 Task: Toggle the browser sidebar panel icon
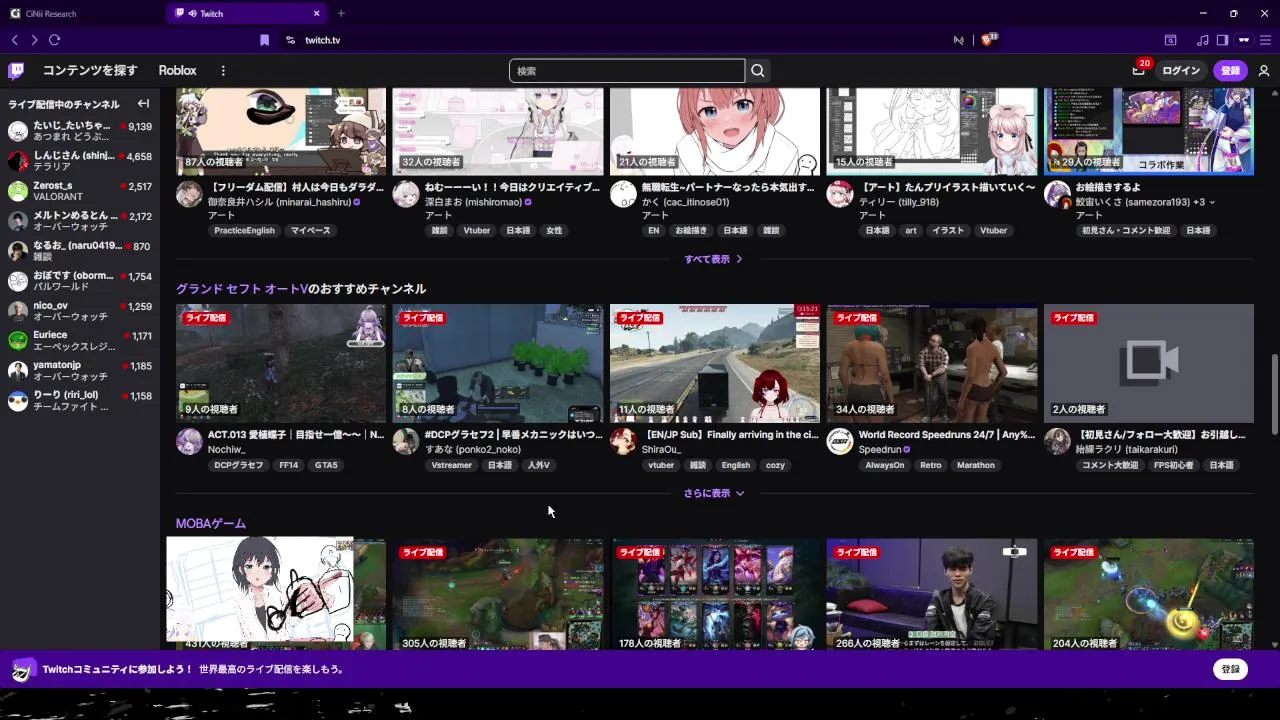[1222, 40]
